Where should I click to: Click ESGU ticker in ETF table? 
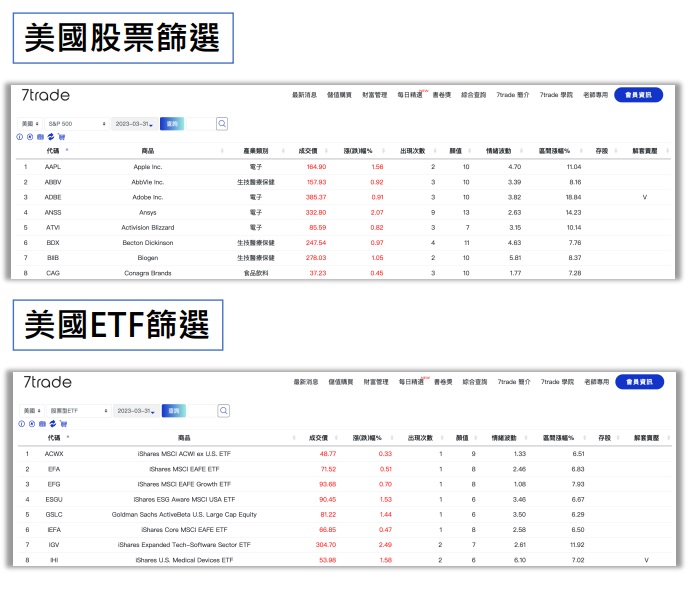point(54,500)
